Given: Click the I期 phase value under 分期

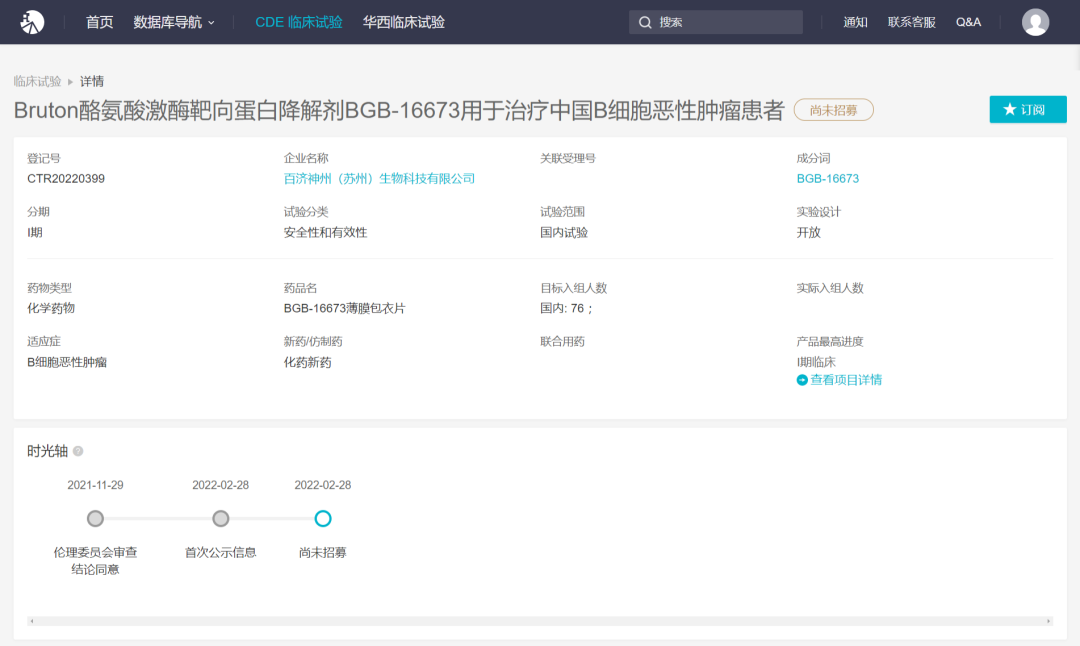Looking at the screenshot, I should click(34, 233).
